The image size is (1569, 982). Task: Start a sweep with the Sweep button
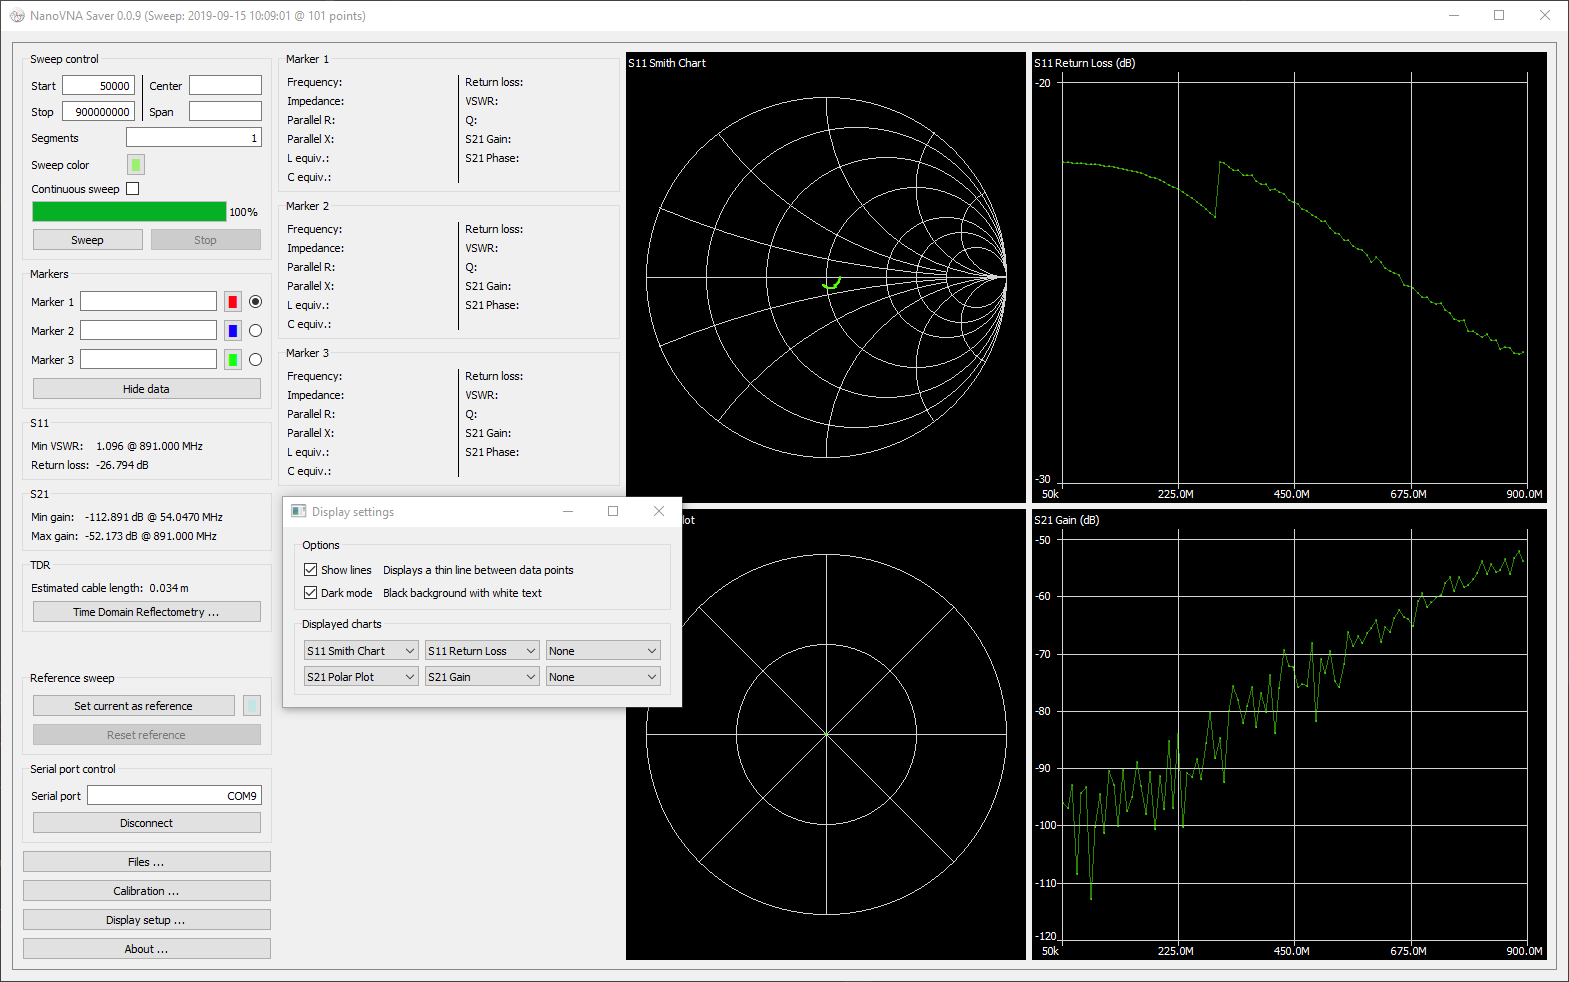point(87,240)
